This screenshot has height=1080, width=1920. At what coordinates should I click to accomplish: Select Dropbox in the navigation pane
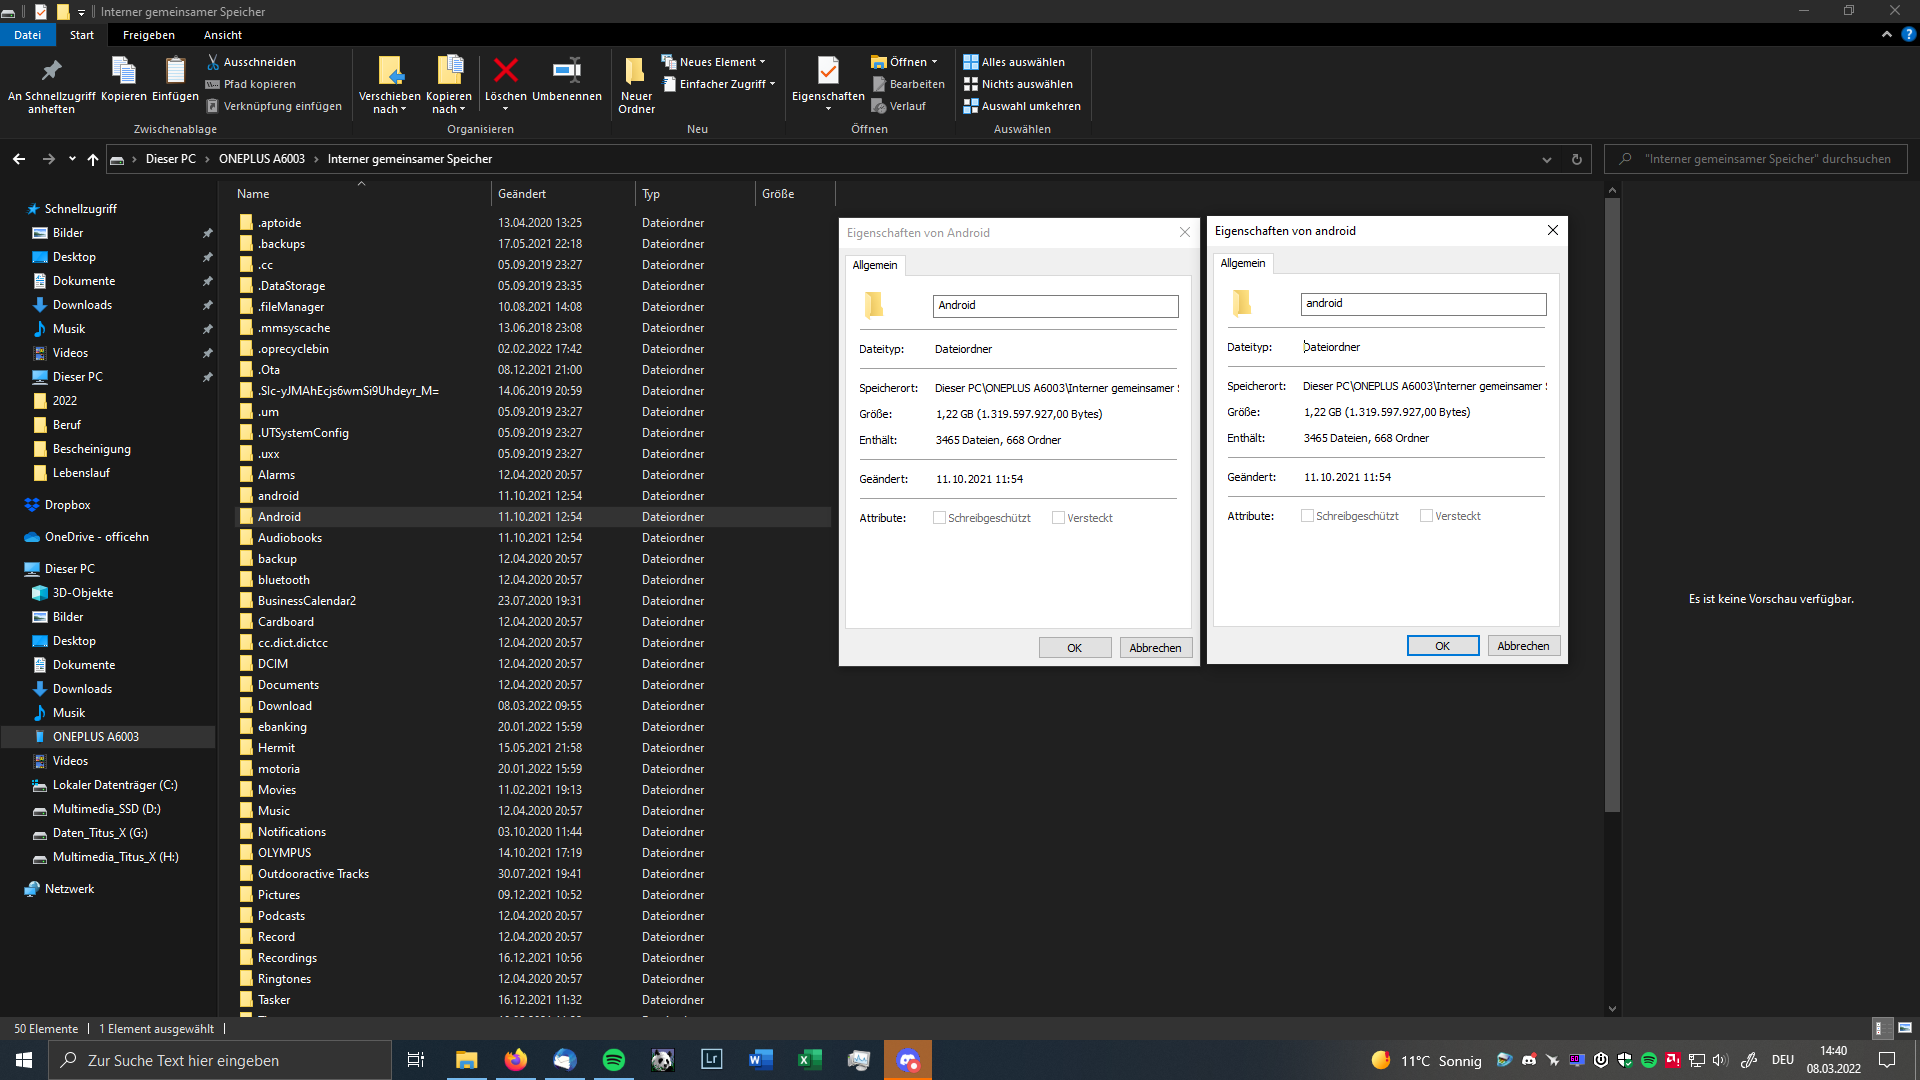point(67,505)
